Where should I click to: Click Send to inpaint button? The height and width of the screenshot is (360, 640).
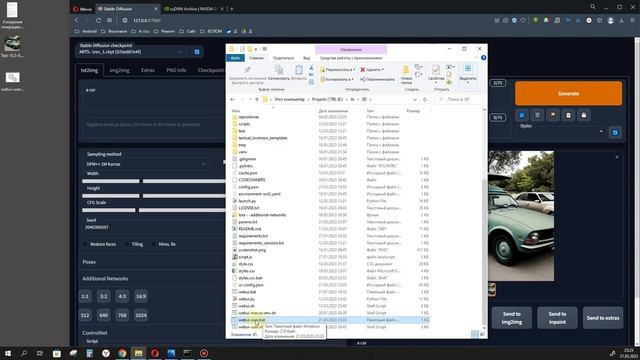[557, 318]
